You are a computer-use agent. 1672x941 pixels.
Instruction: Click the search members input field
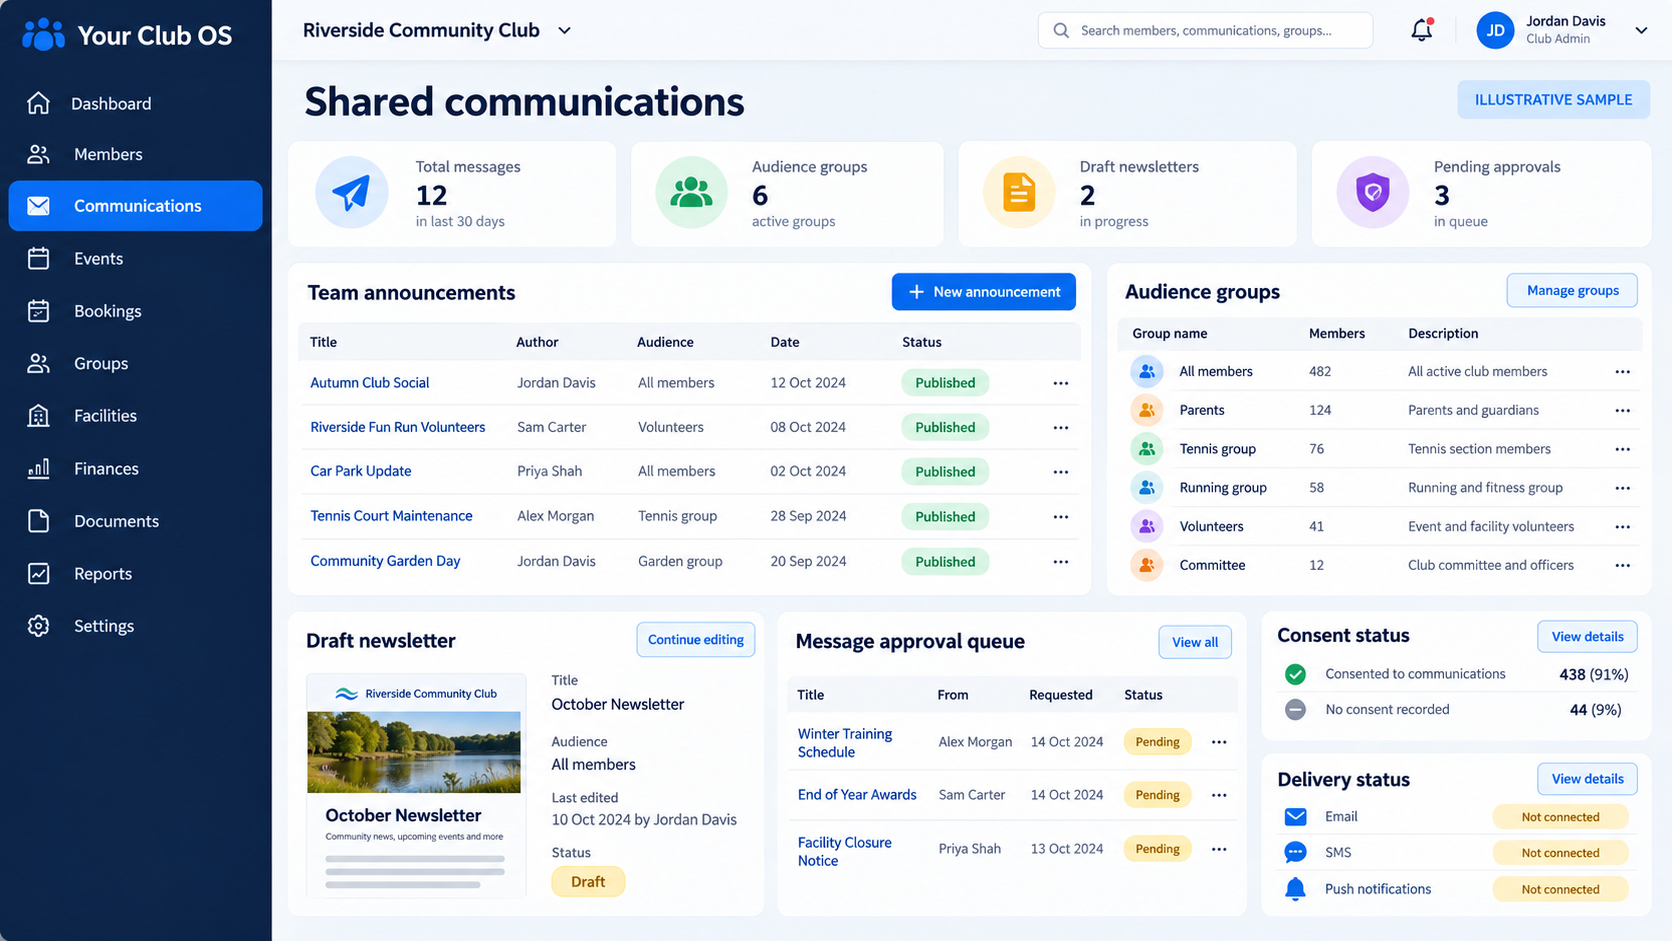1205,30
